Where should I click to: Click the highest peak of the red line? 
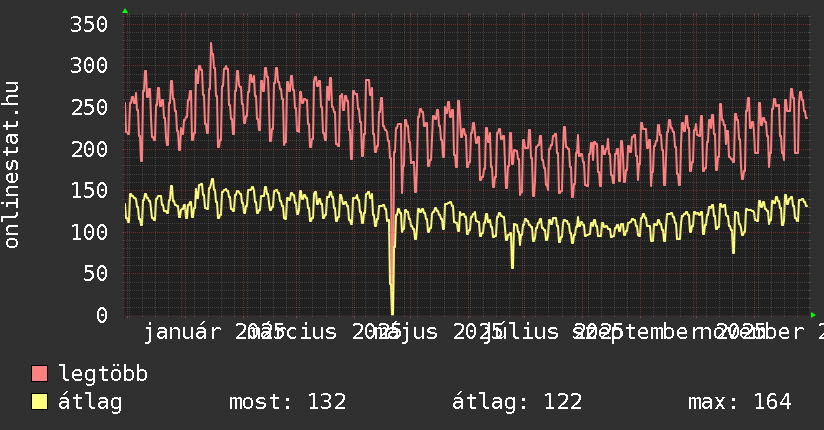point(211,44)
